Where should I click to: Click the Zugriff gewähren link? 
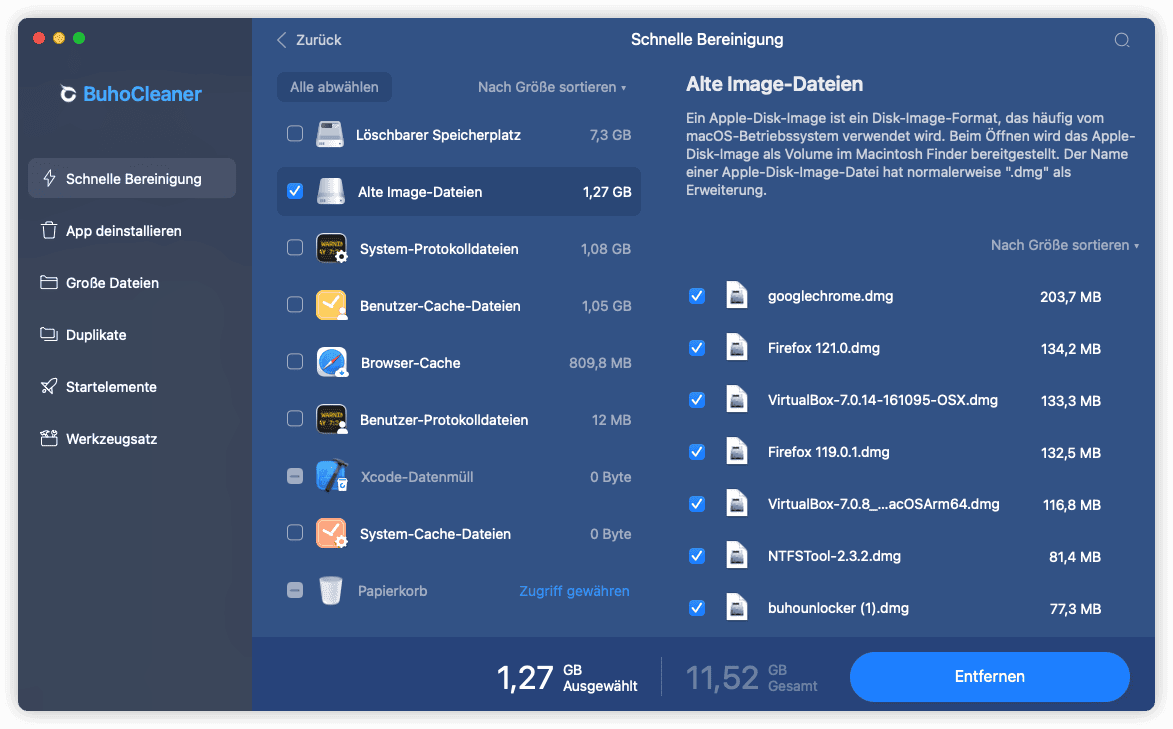[575, 591]
